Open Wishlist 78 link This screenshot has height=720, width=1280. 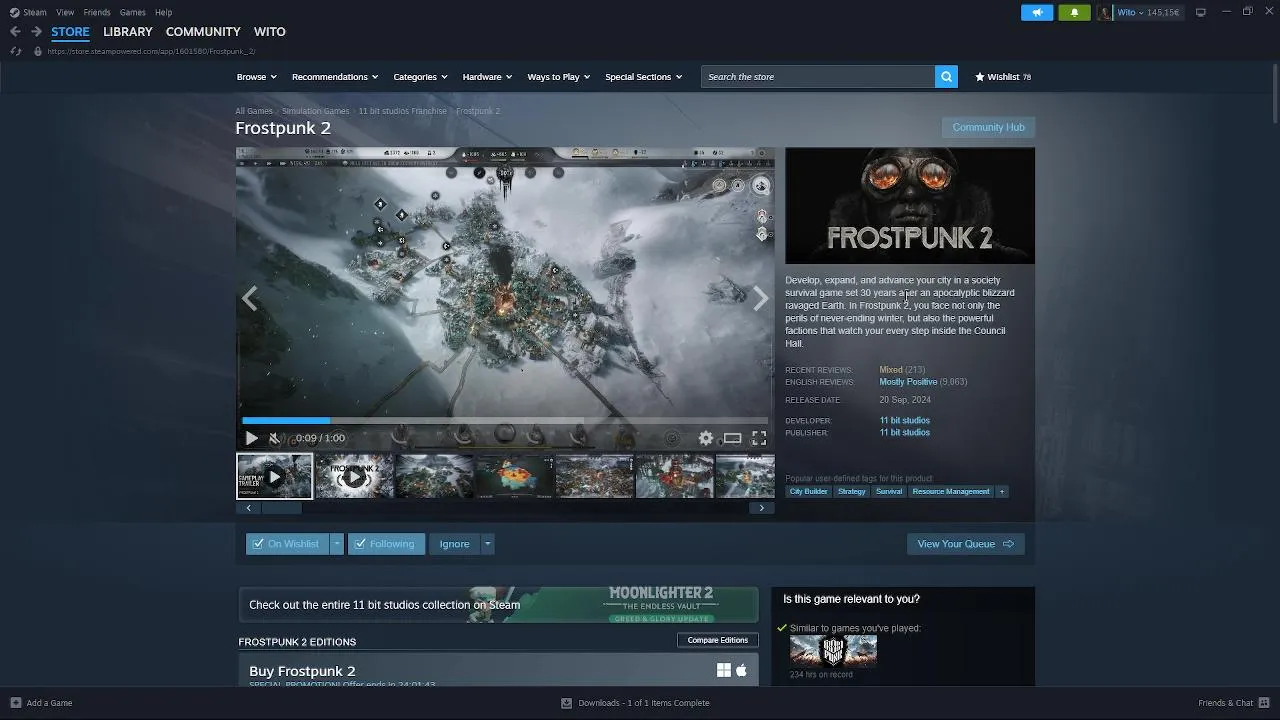pos(1002,77)
